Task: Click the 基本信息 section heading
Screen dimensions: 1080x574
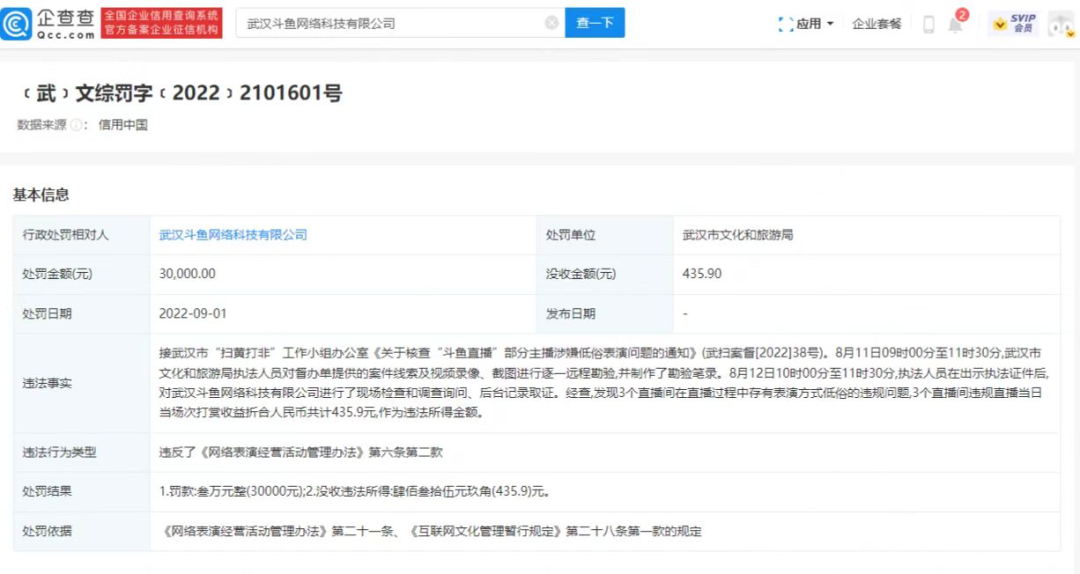Action: [41, 195]
